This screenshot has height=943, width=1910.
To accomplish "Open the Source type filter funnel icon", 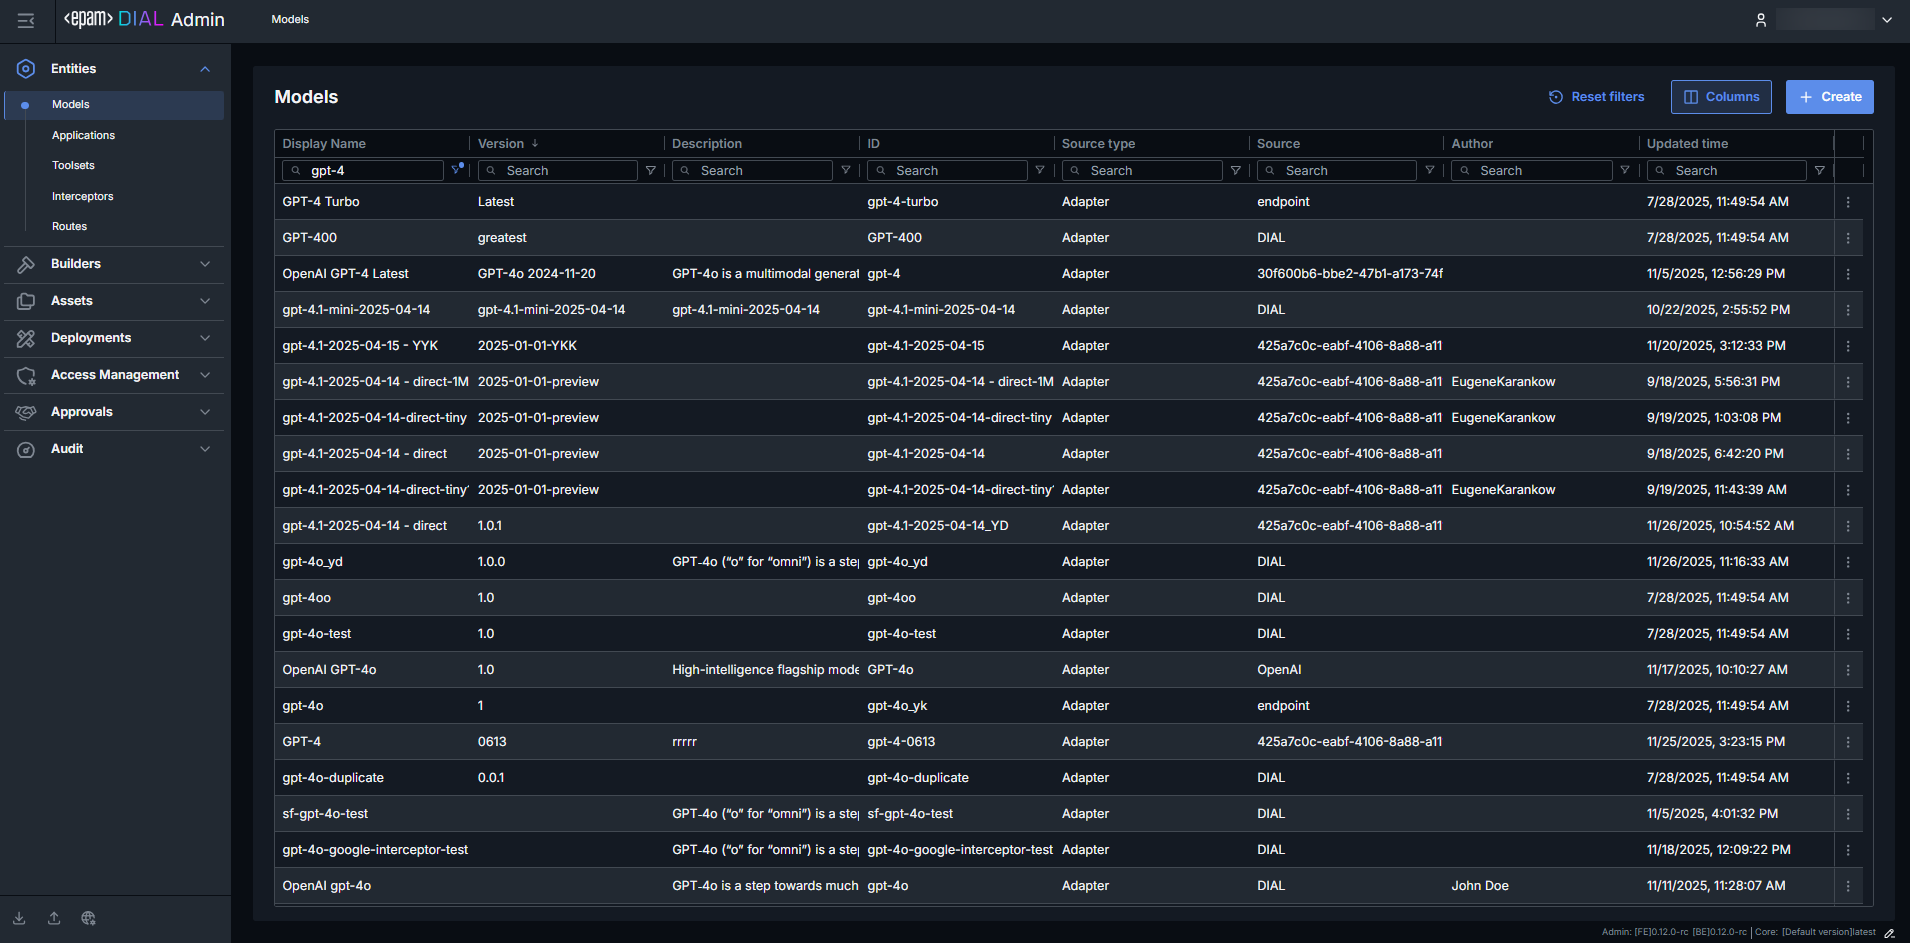I will [x=1235, y=171].
